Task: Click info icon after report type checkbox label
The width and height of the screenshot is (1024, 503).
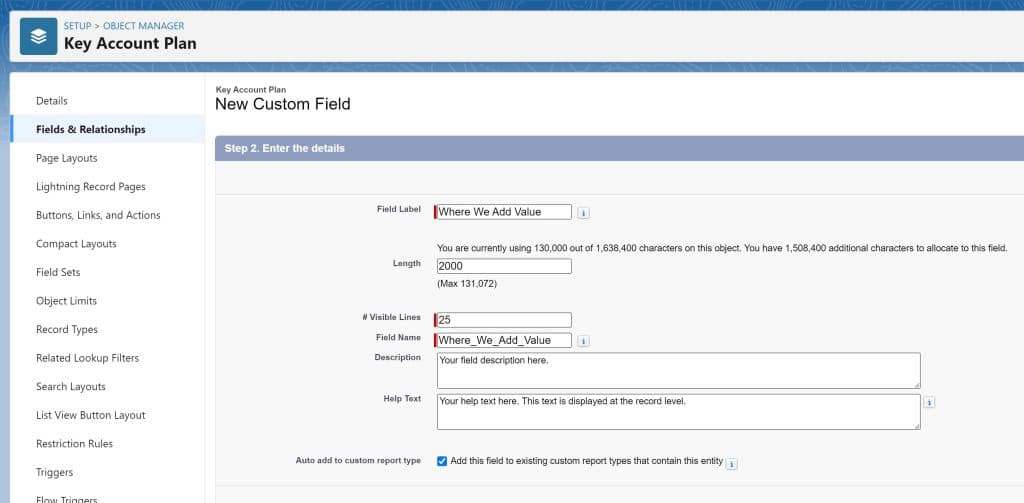Action: 731,464
